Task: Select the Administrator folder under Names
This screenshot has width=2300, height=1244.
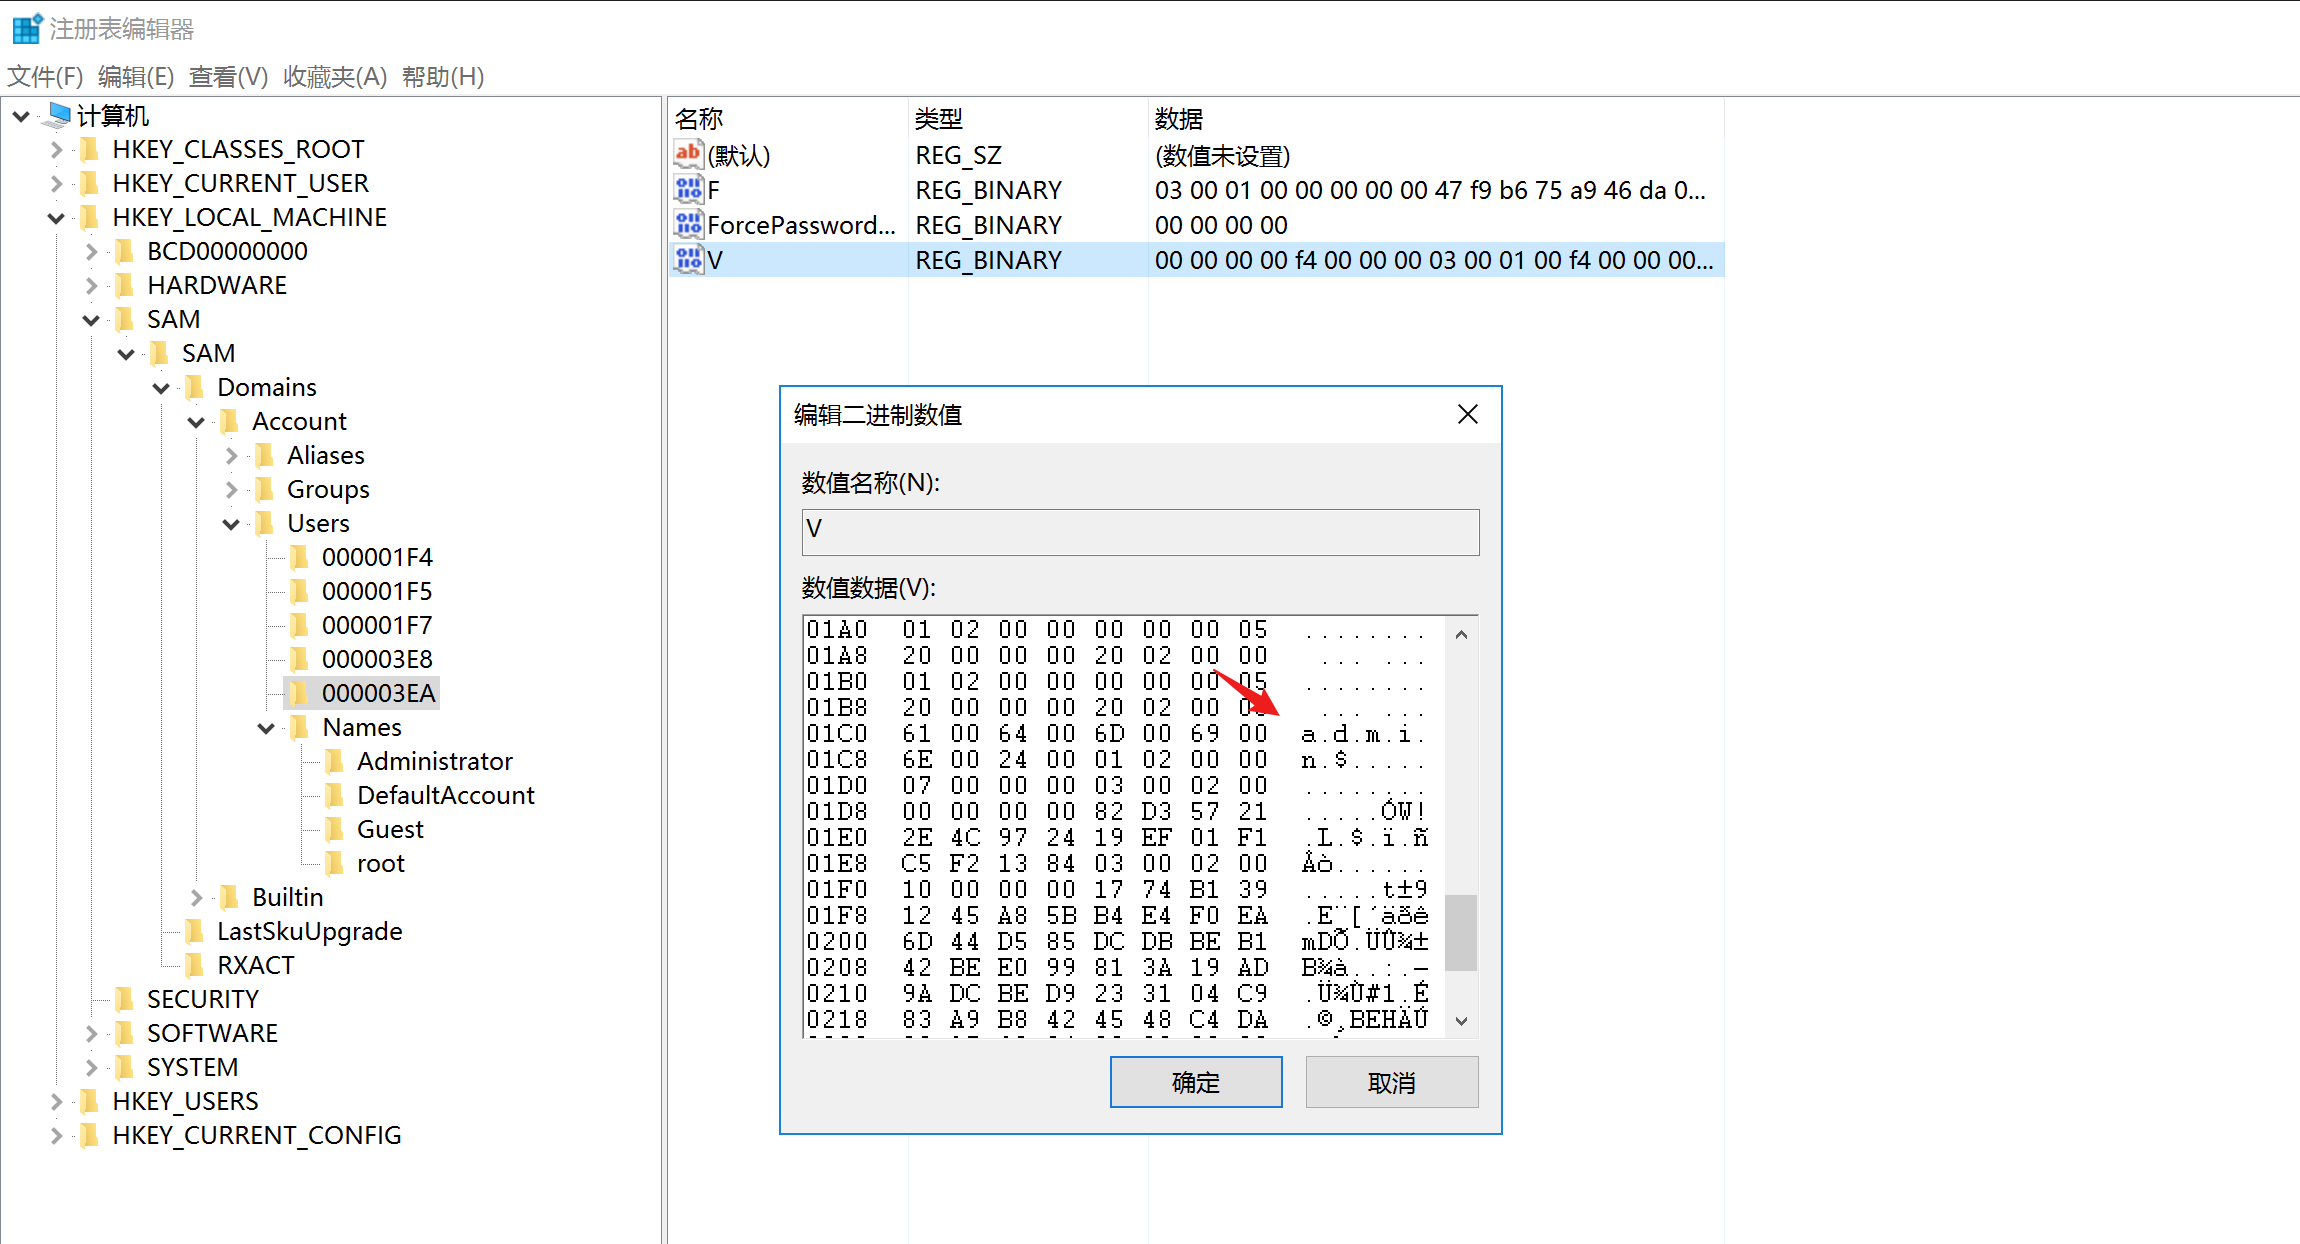Action: pos(434,761)
